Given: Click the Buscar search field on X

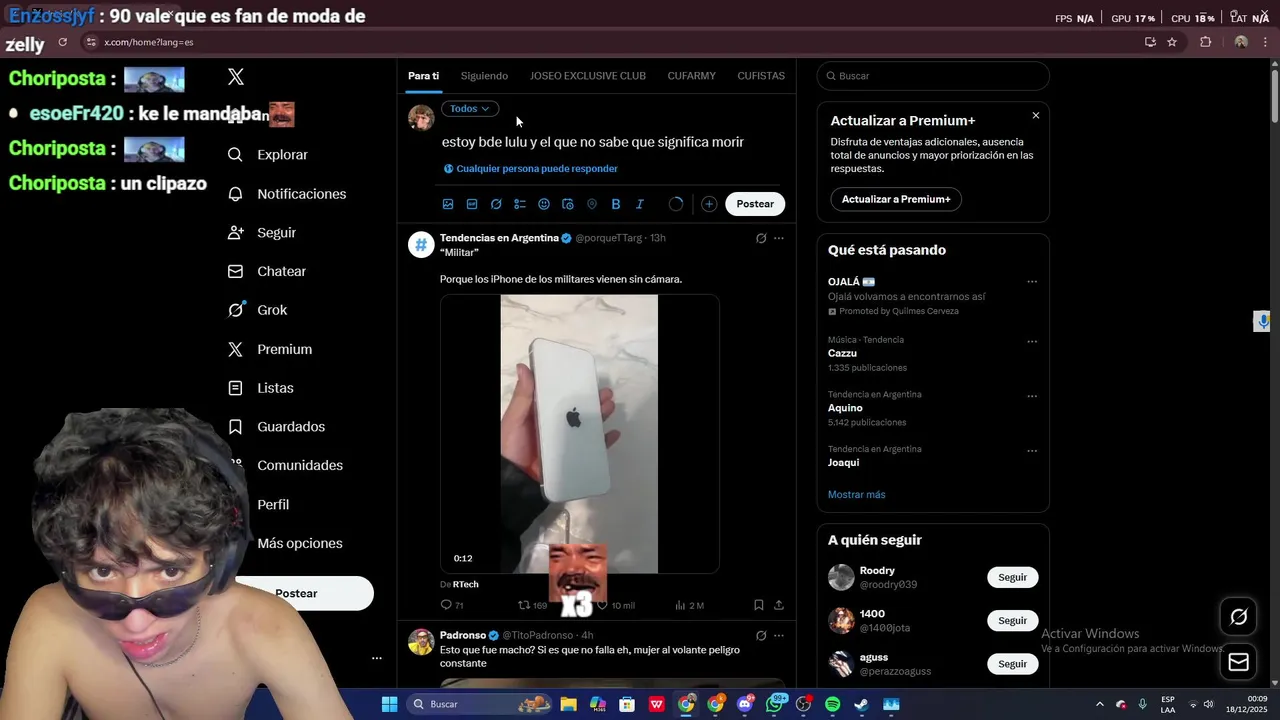Looking at the screenshot, I should (933, 76).
